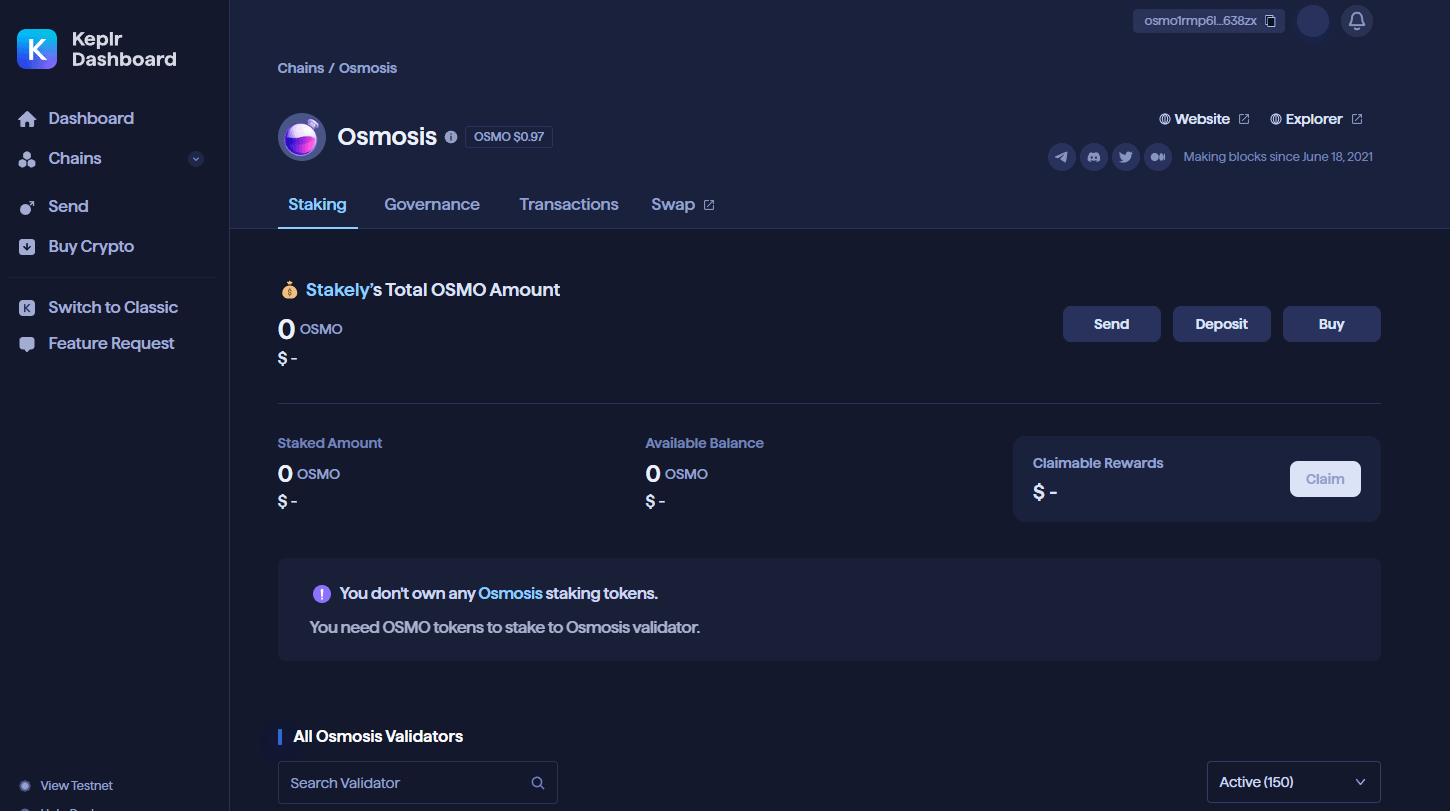Click the Available Balance label
Screen dimensions: 1450x811
click(x=705, y=443)
